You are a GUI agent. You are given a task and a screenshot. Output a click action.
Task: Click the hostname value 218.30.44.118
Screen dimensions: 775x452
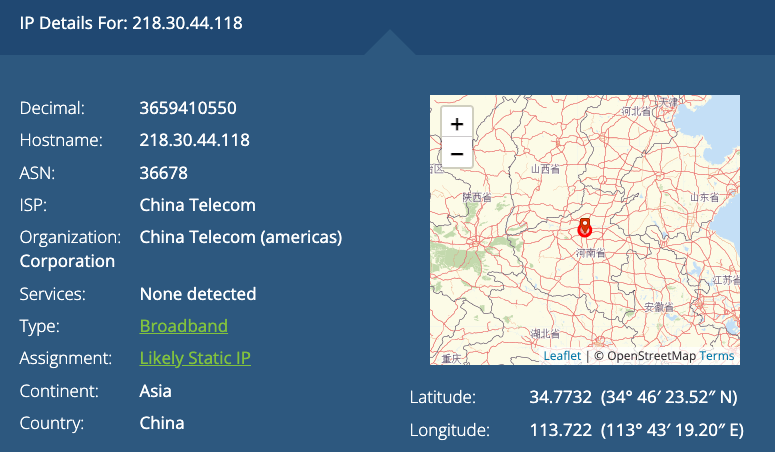(x=195, y=140)
